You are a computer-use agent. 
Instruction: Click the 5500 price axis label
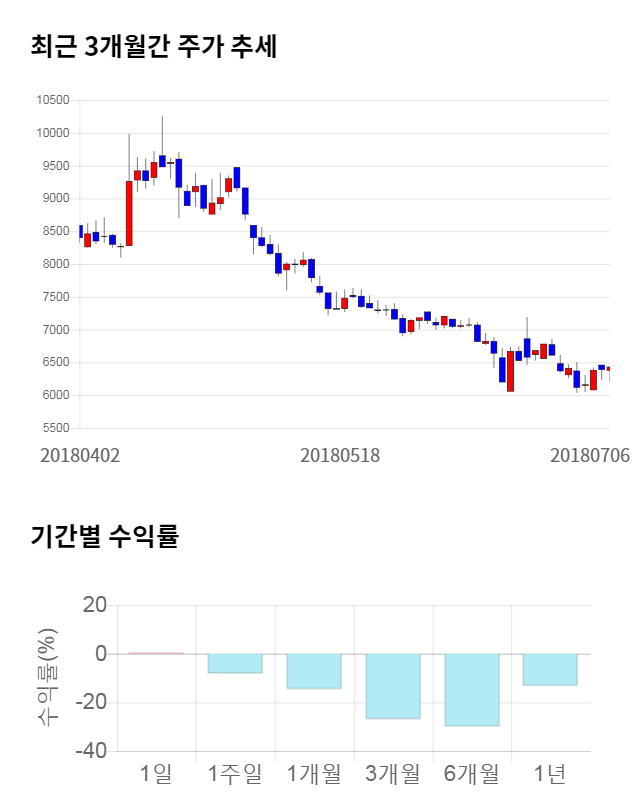click(x=55, y=428)
